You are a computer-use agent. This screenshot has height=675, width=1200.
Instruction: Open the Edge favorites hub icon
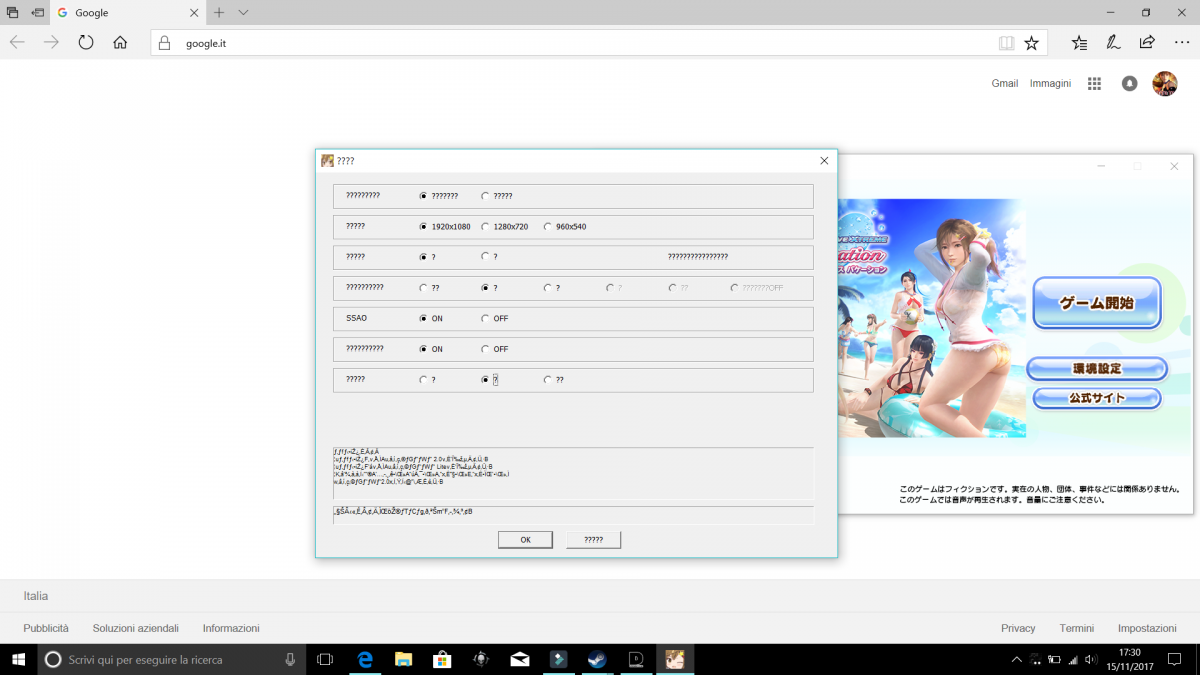(x=1079, y=43)
